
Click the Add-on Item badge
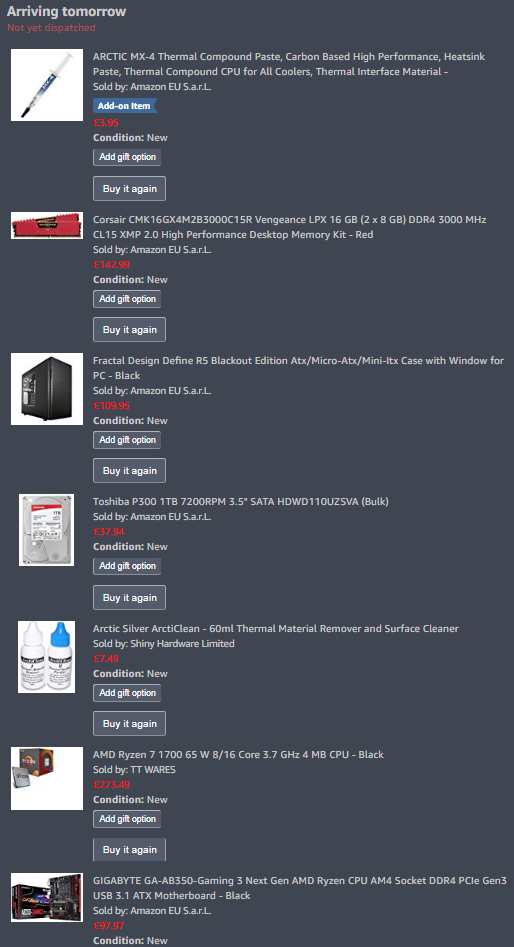point(124,106)
